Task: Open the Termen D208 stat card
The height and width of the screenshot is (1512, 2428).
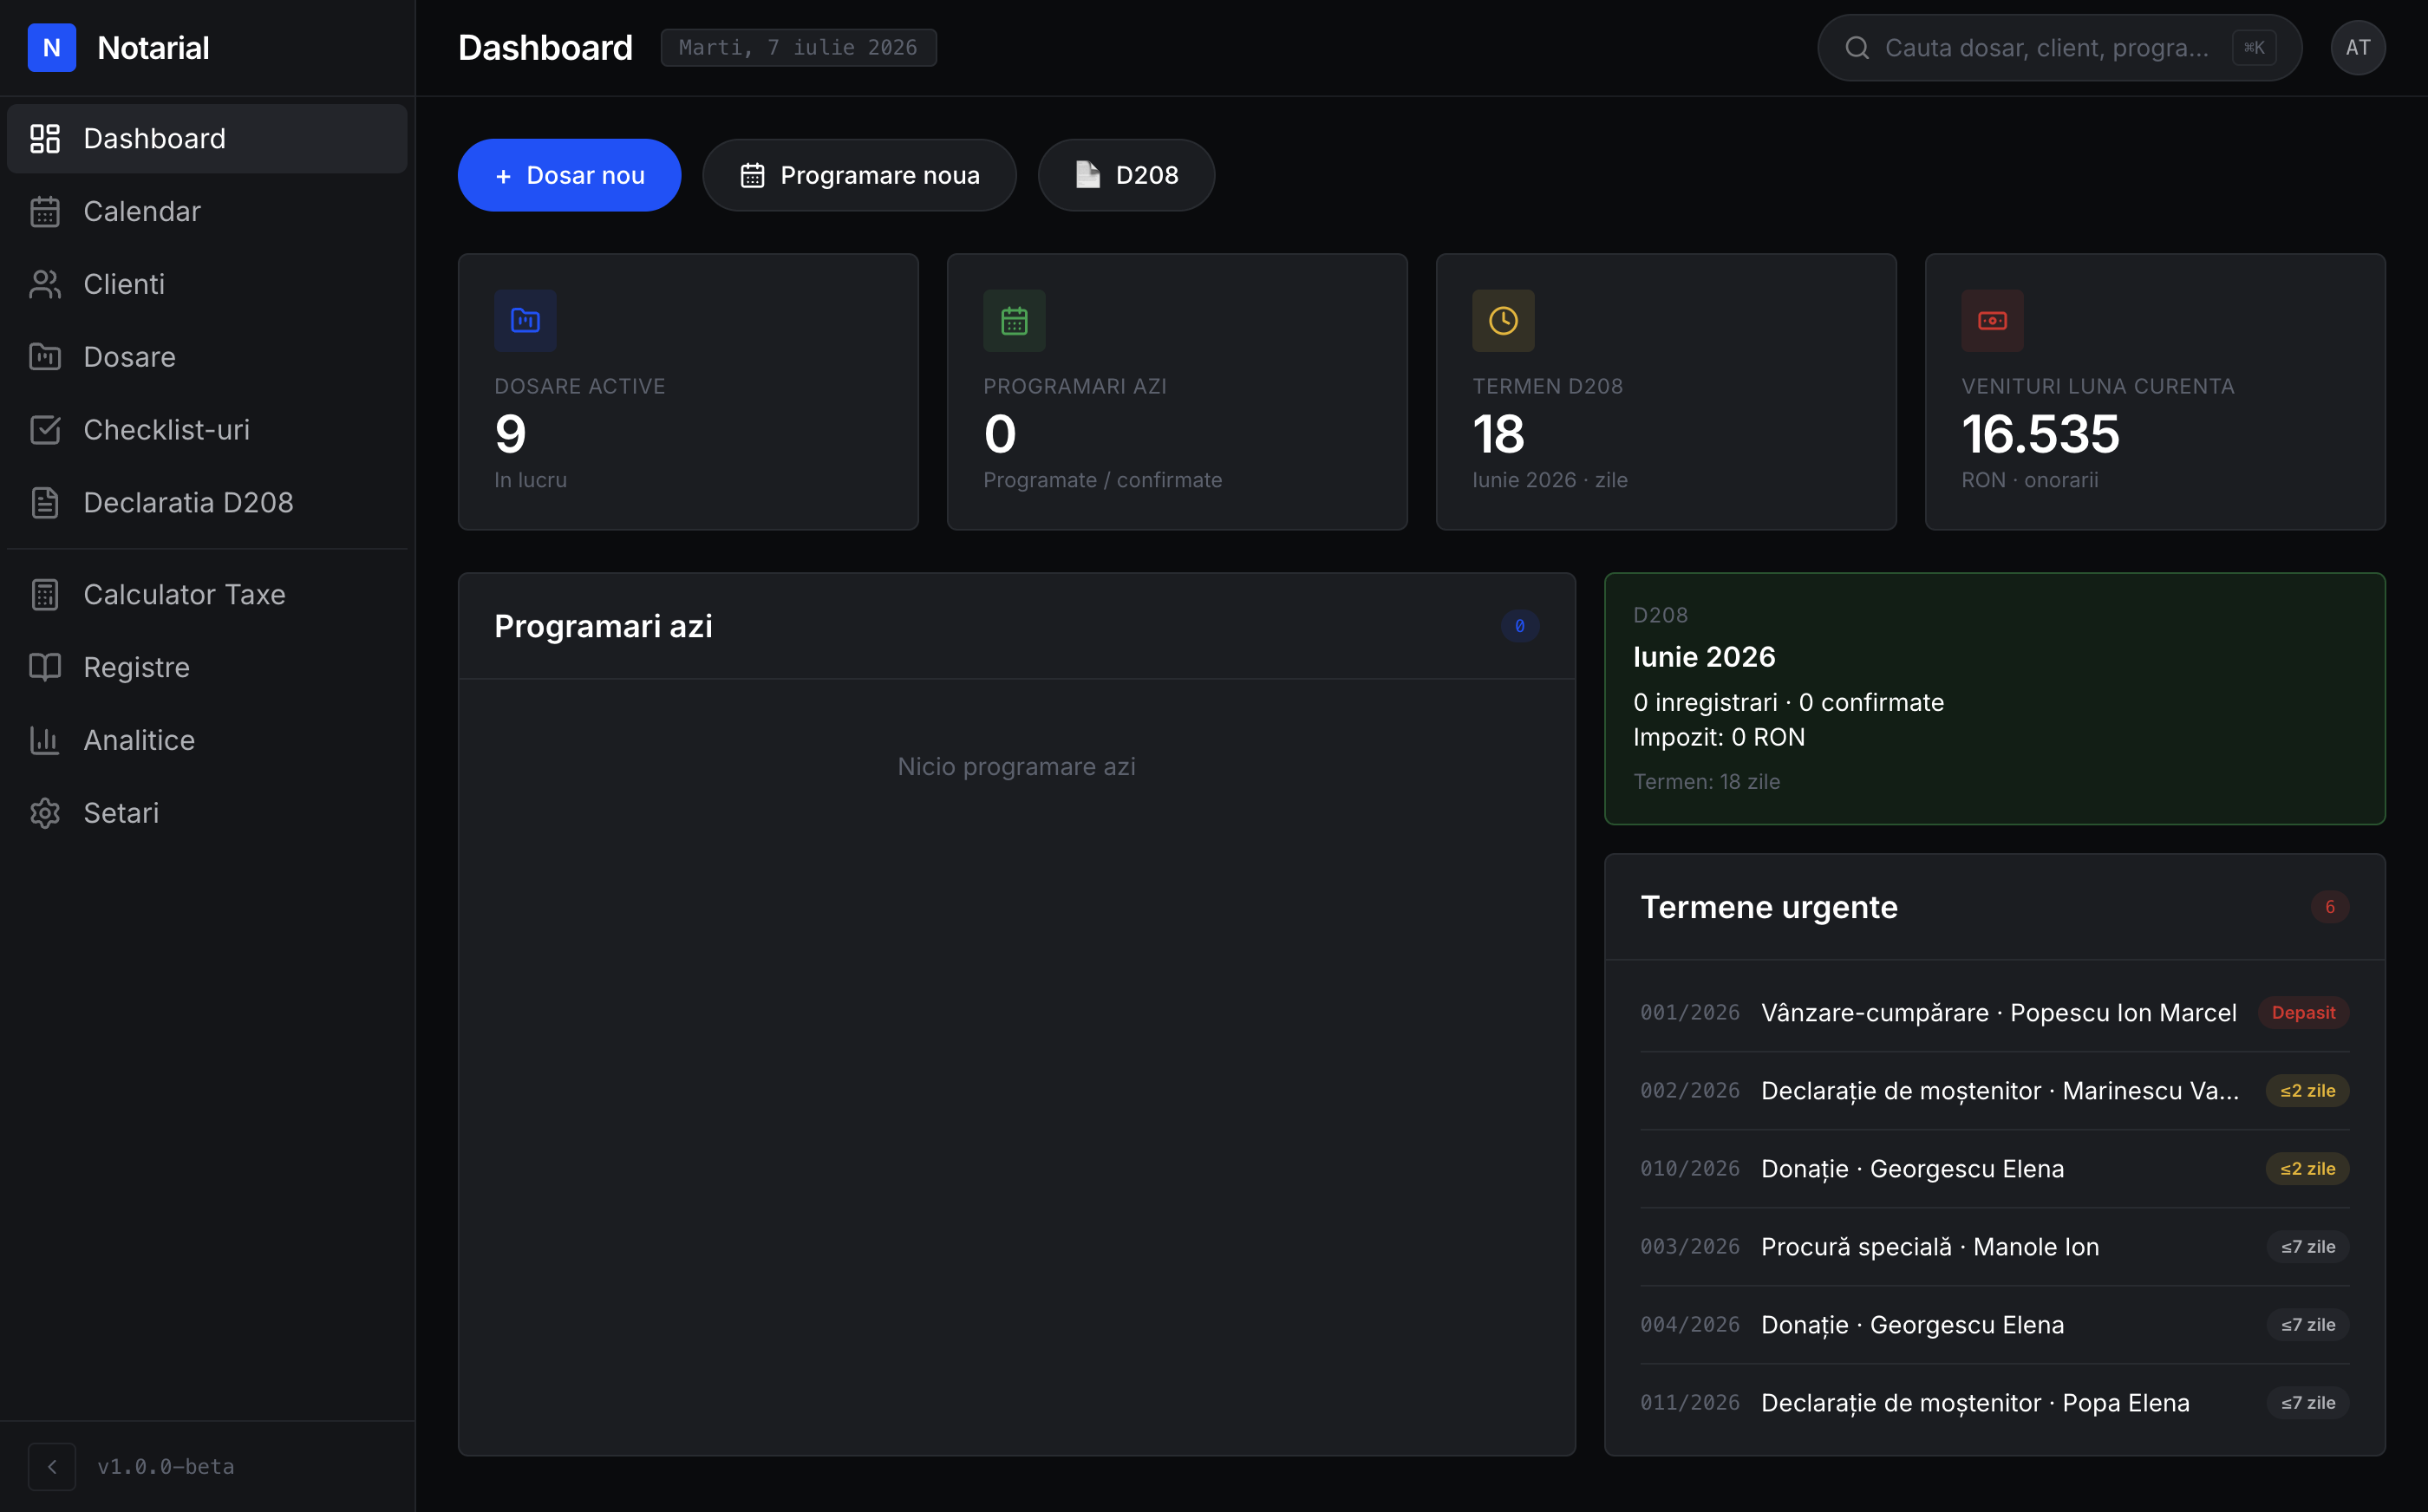Action: (1666, 392)
